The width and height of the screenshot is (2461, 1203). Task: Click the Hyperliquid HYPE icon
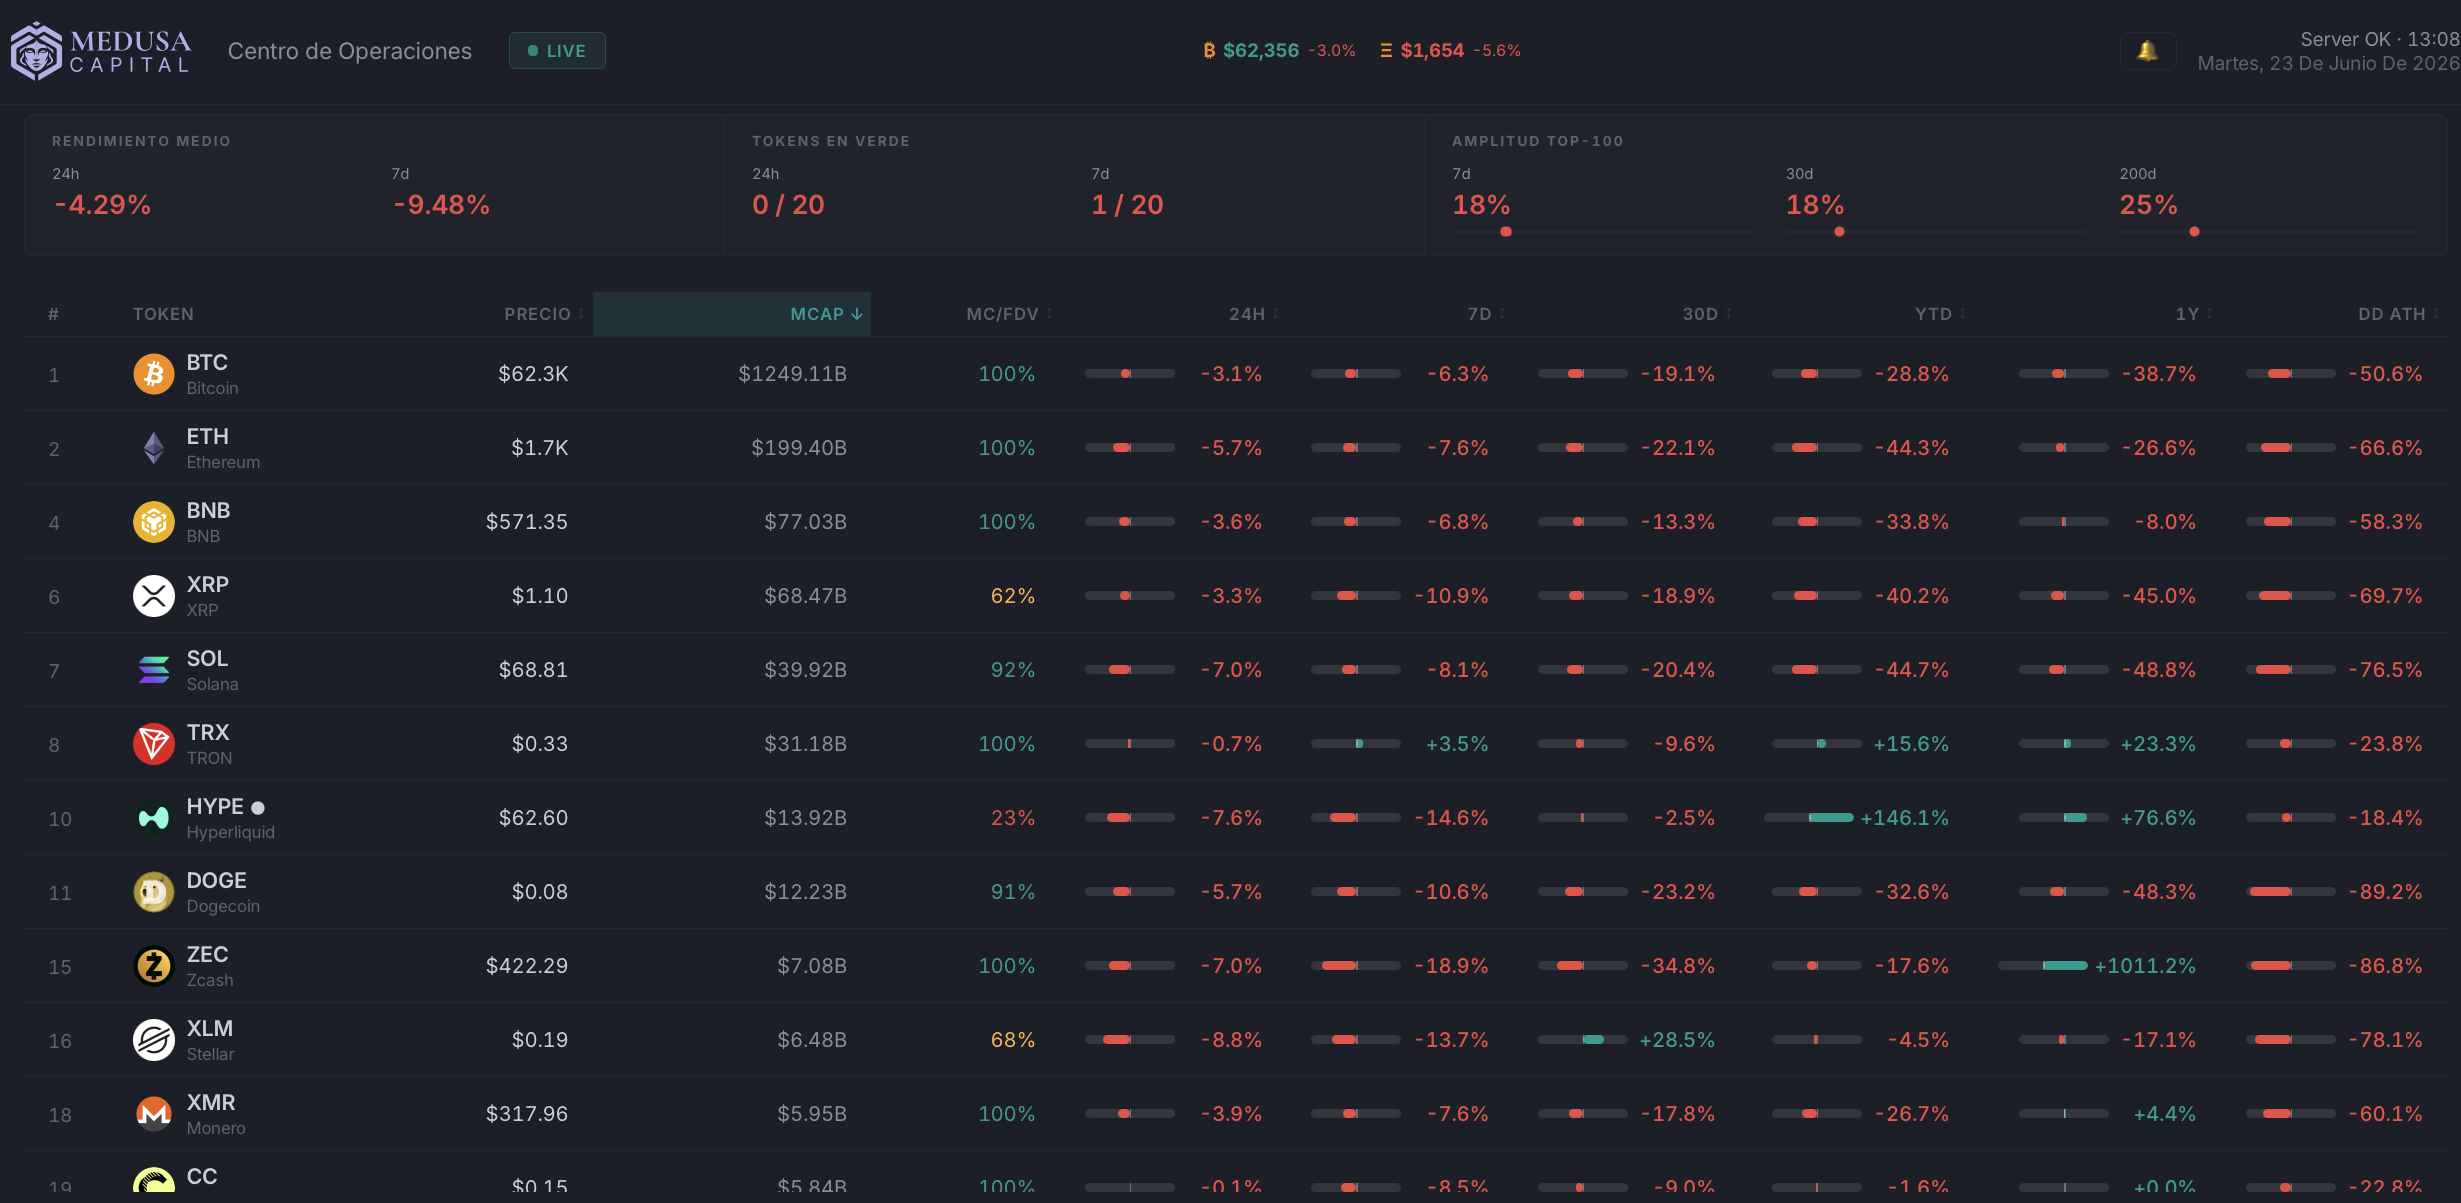(154, 818)
